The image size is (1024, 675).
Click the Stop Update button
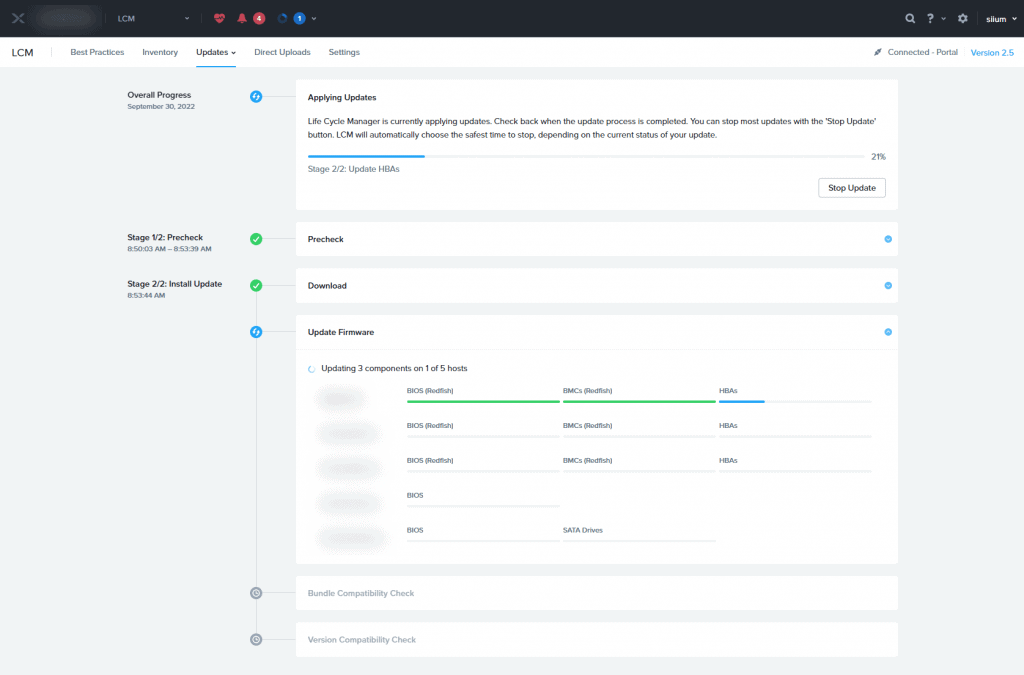(851, 188)
